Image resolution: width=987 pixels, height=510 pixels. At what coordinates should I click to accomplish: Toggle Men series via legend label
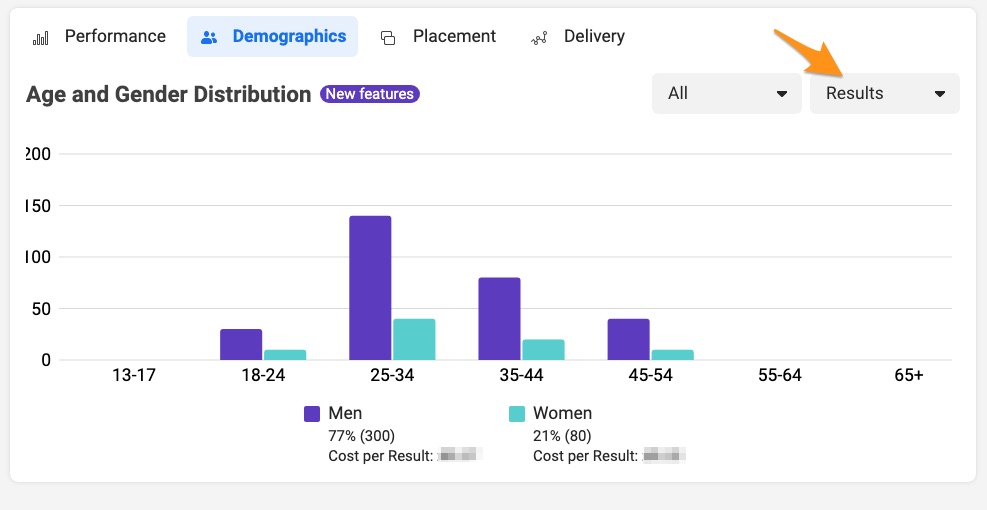tap(345, 413)
